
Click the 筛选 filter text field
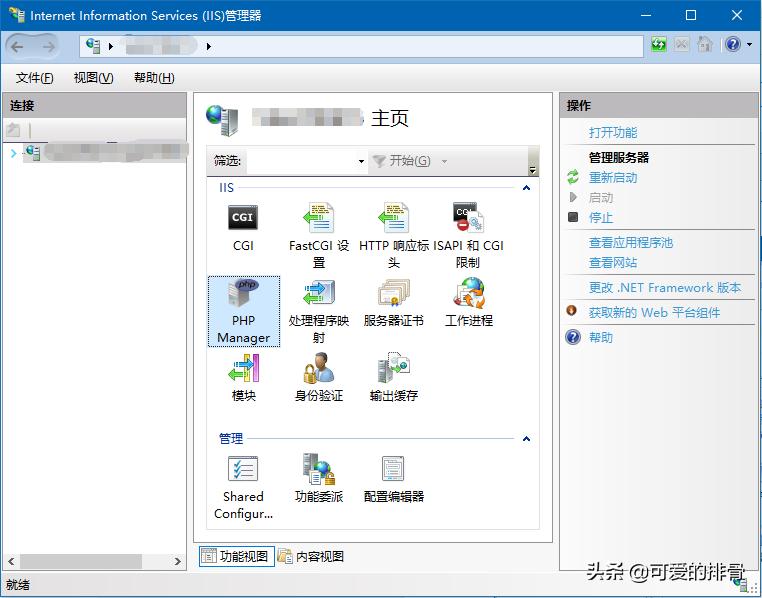[x=301, y=161]
